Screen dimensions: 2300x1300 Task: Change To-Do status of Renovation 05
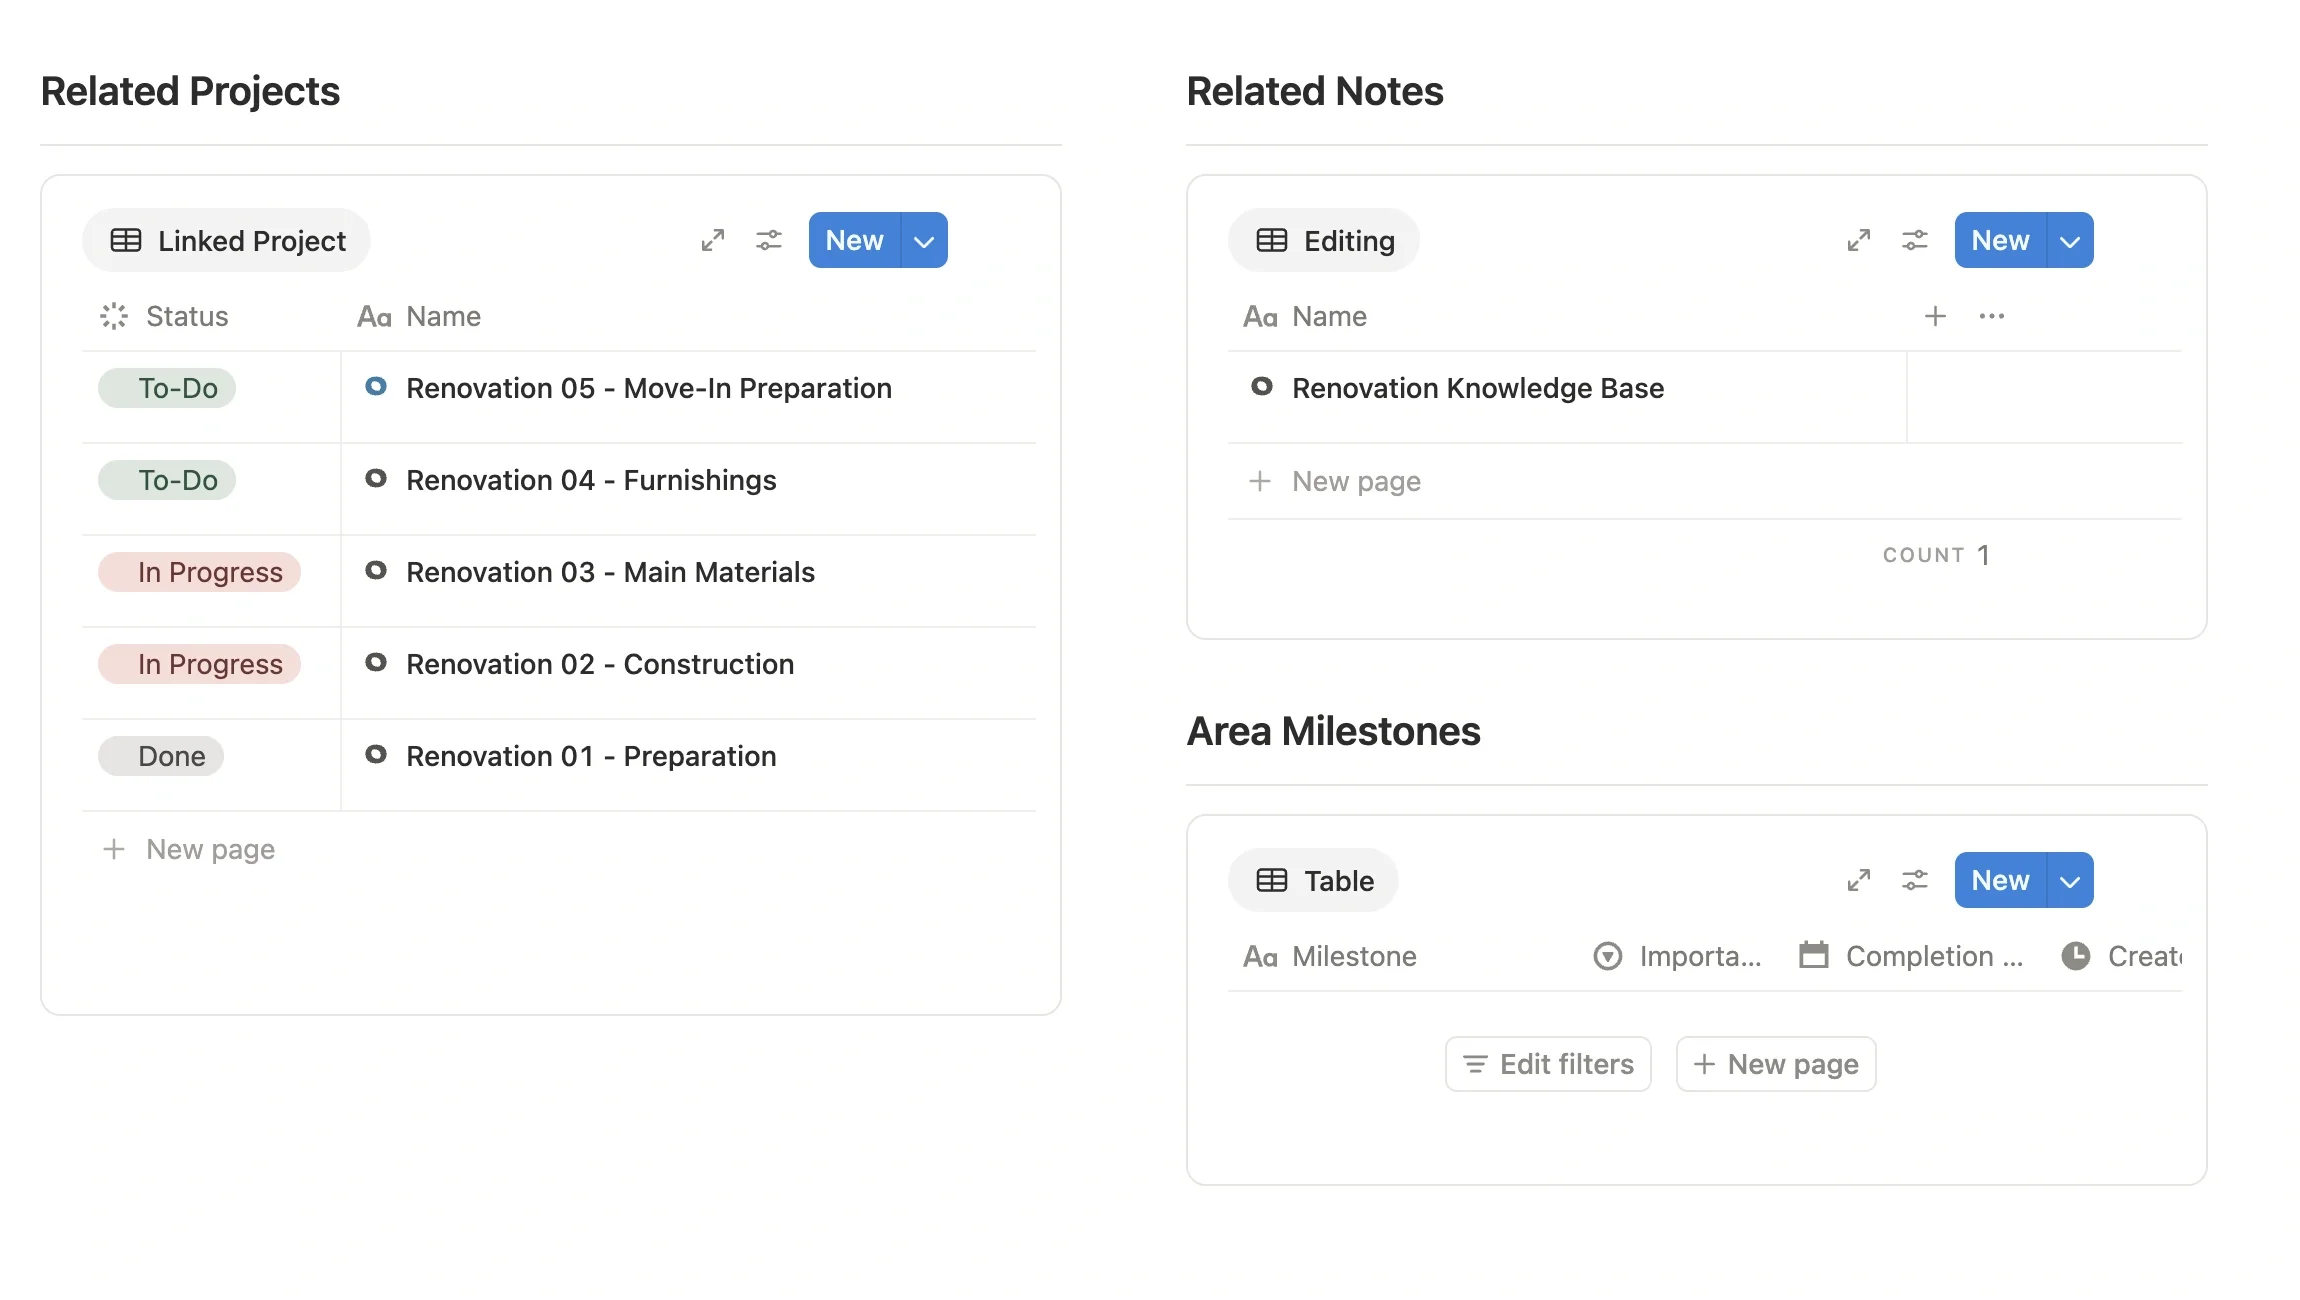pyautogui.click(x=167, y=388)
